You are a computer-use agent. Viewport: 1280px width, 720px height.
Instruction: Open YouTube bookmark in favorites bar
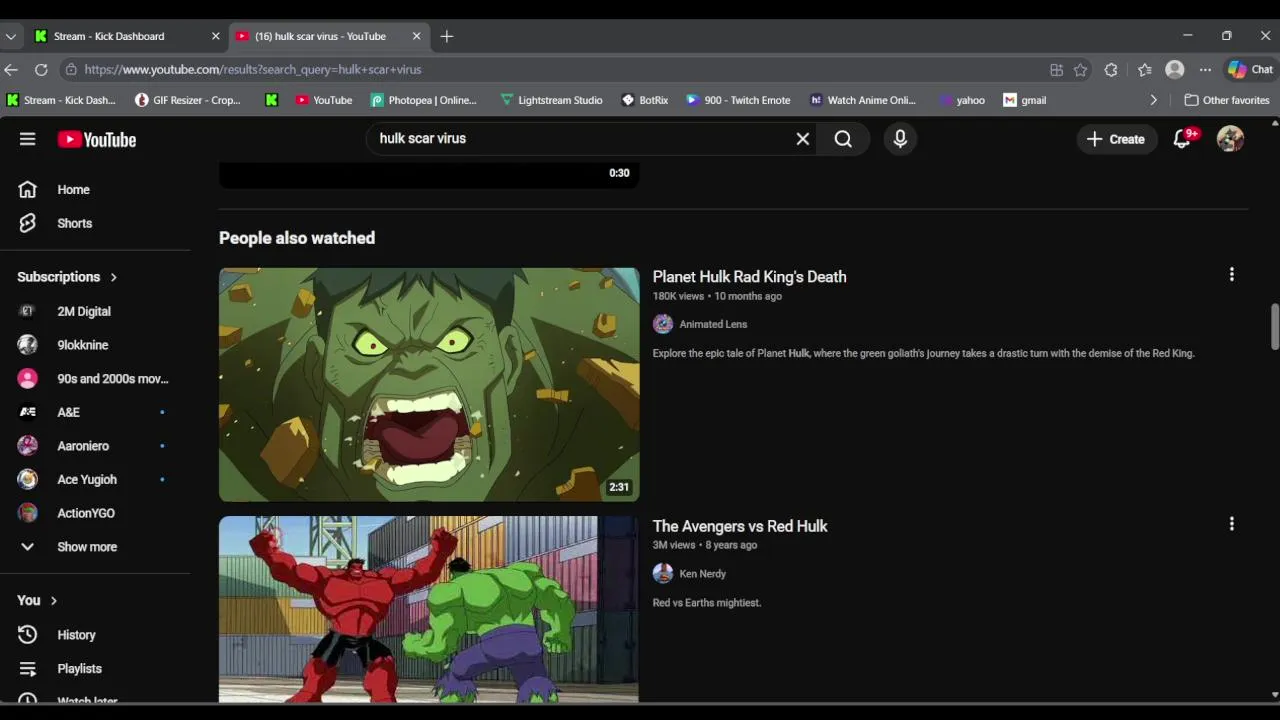324,100
